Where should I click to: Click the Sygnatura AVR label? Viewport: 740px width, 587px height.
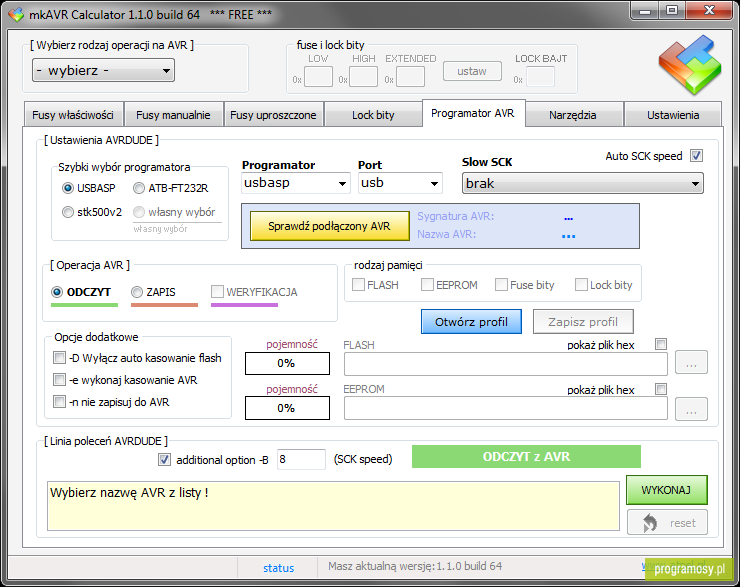click(455, 216)
